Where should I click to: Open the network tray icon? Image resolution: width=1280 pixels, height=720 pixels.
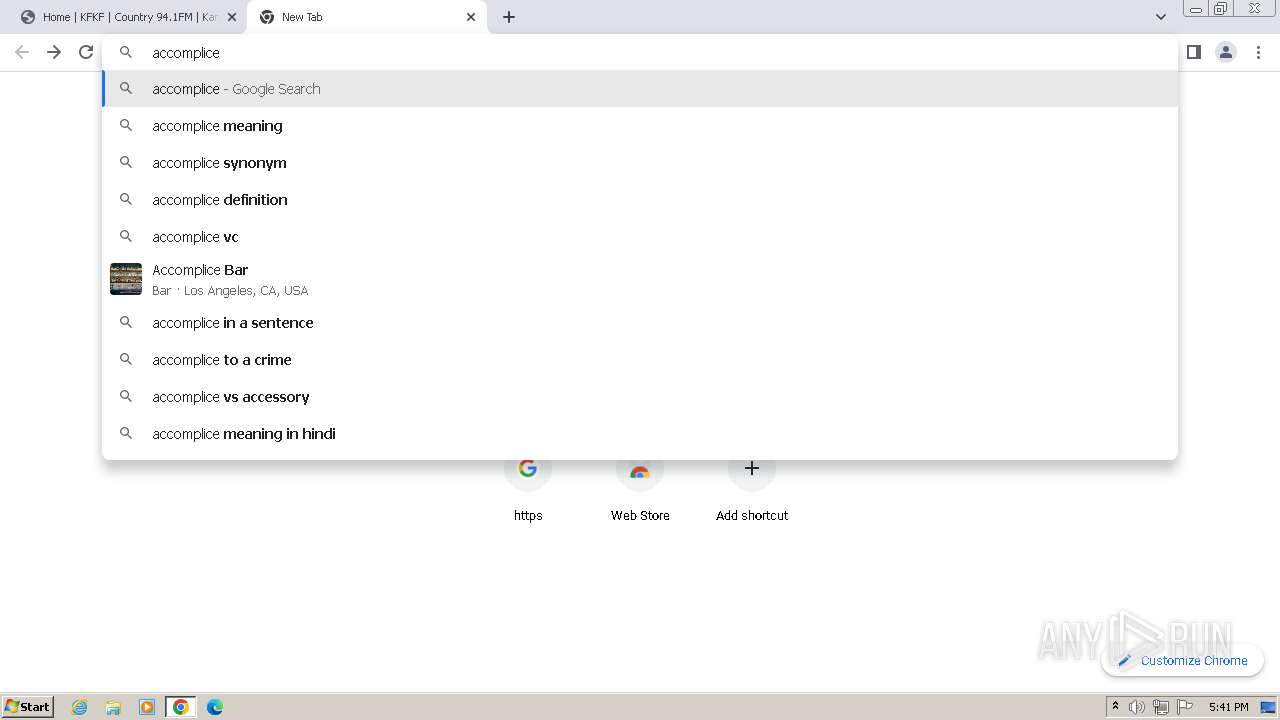pos(1161,707)
